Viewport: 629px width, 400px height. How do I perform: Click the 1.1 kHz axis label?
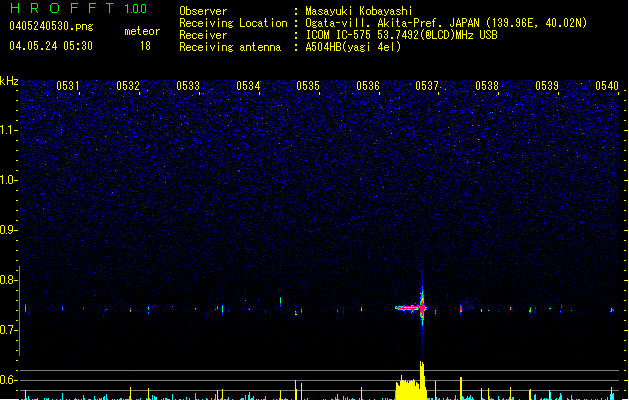(x=8, y=130)
